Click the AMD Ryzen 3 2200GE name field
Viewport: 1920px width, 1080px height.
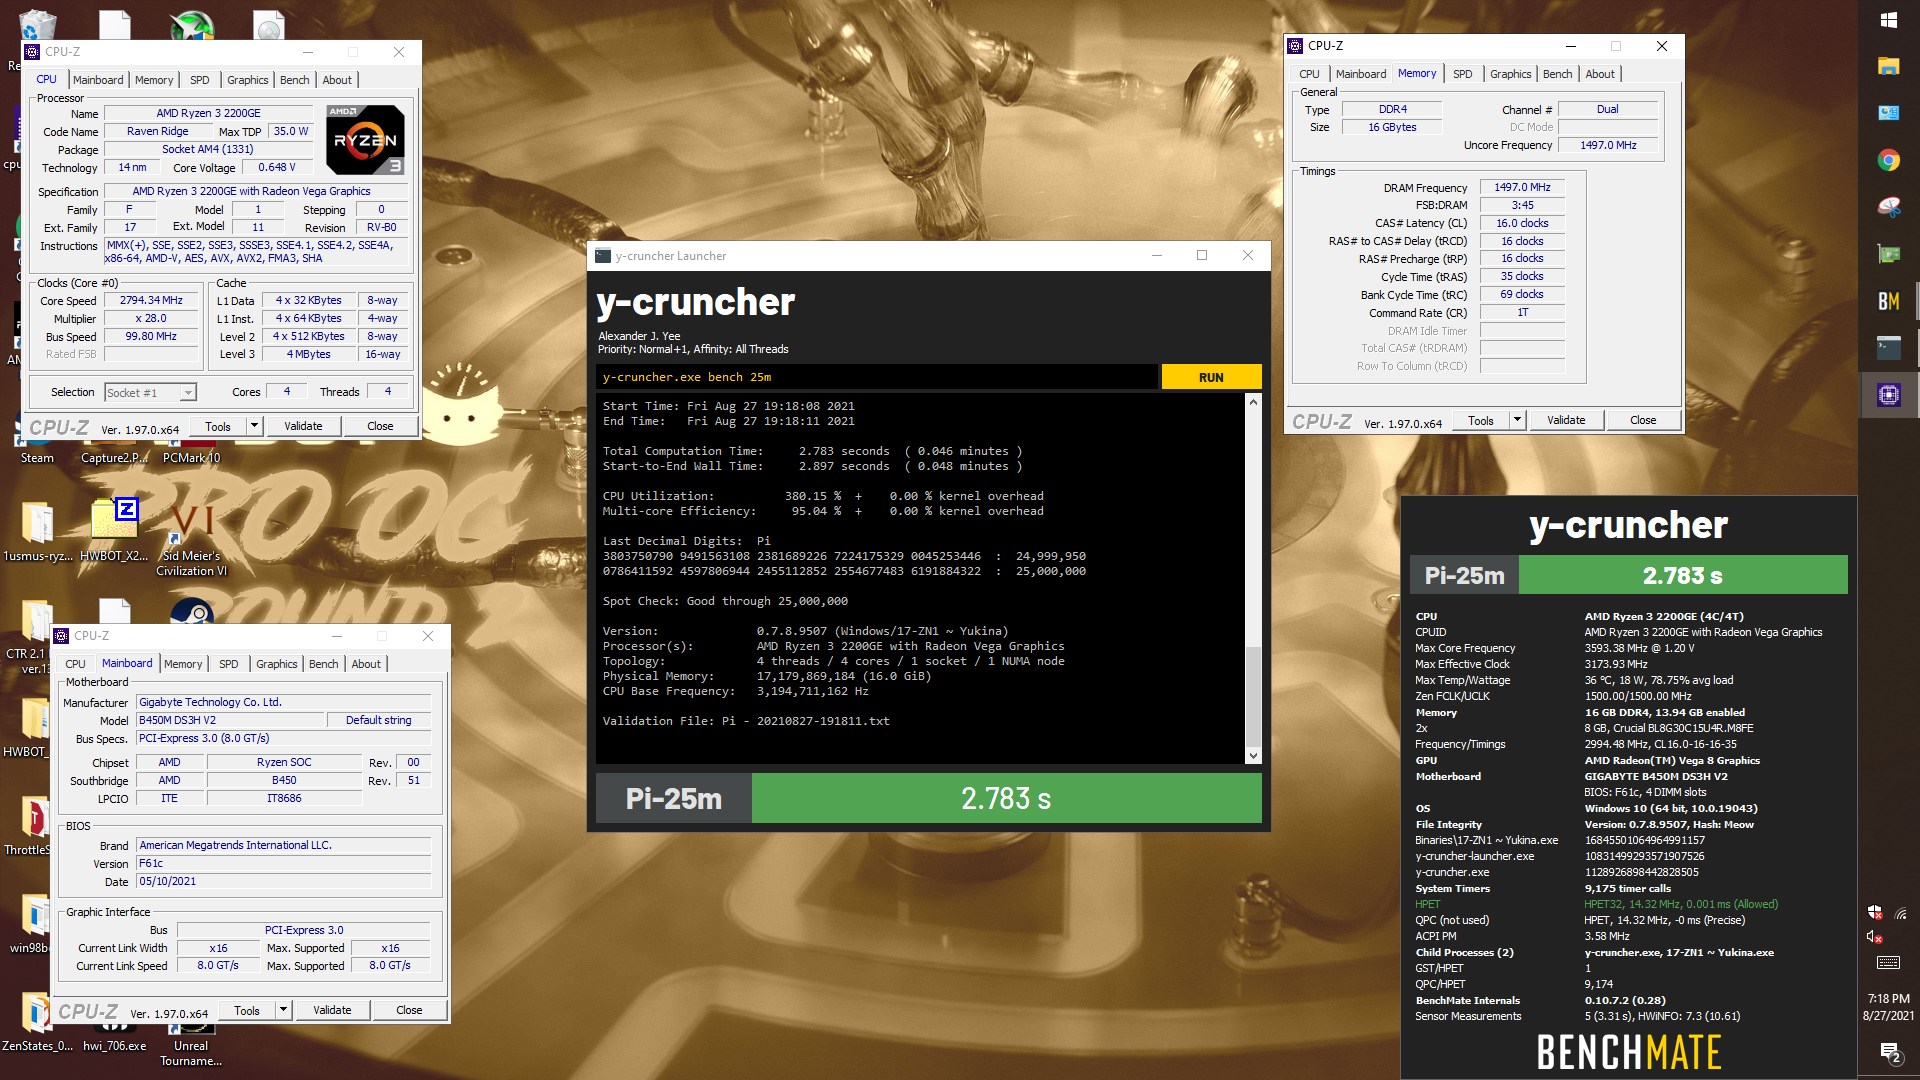coord(208,113)
